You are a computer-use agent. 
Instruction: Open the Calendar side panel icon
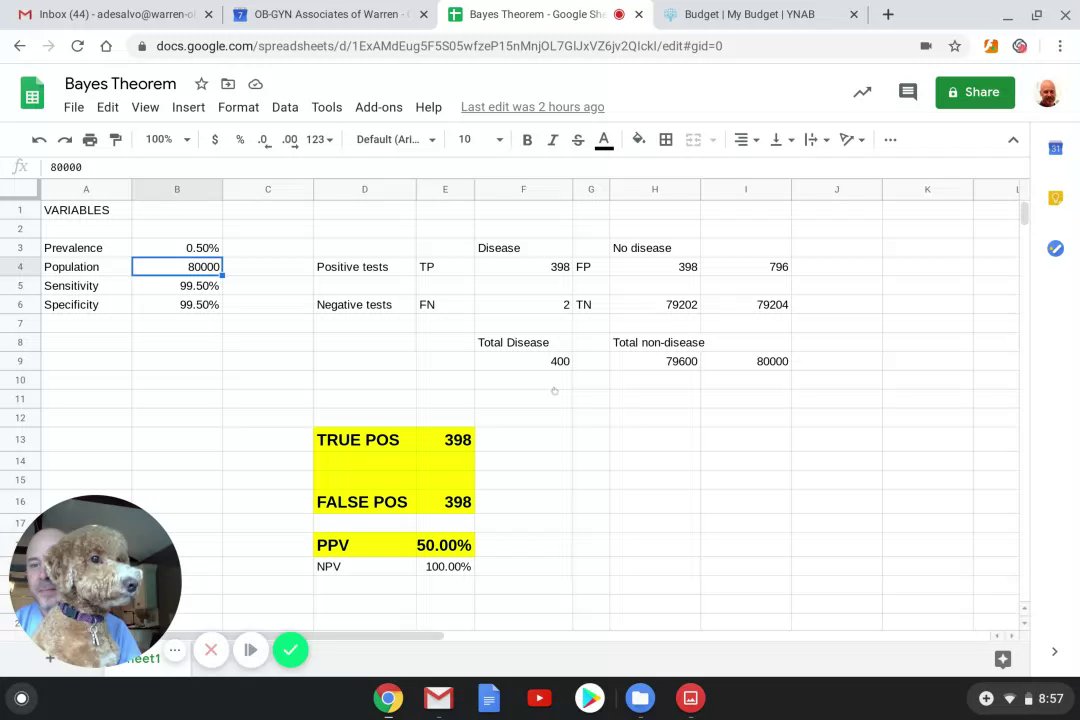click(1055, 148)
